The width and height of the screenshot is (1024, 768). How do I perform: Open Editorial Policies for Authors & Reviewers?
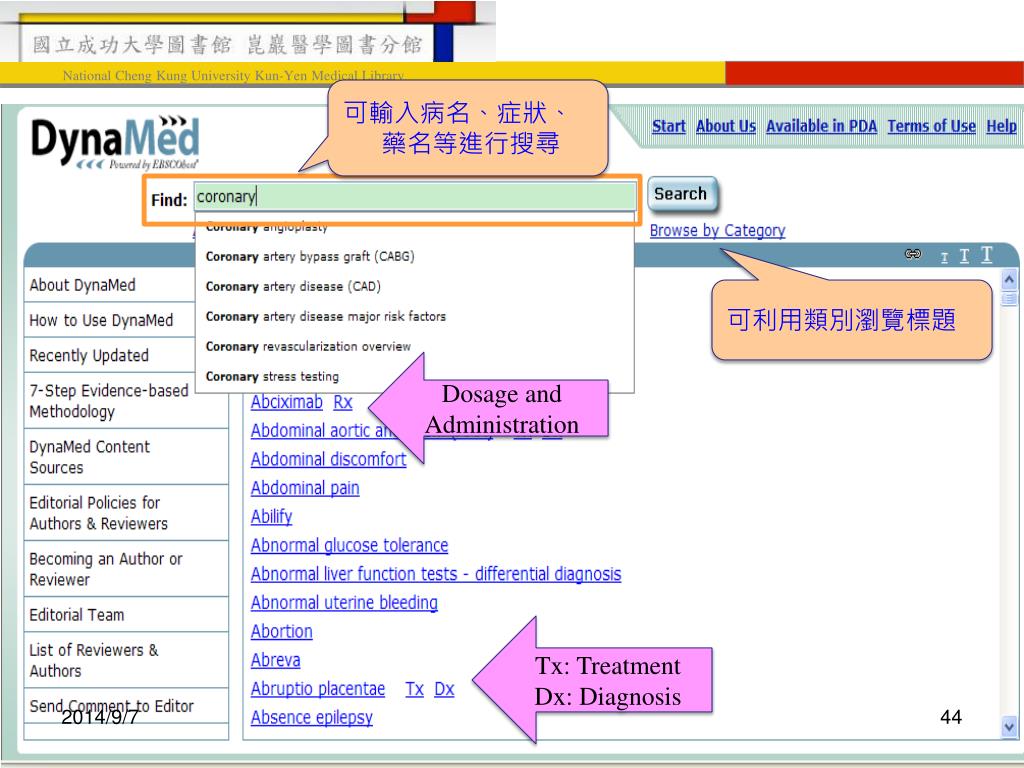126,513
